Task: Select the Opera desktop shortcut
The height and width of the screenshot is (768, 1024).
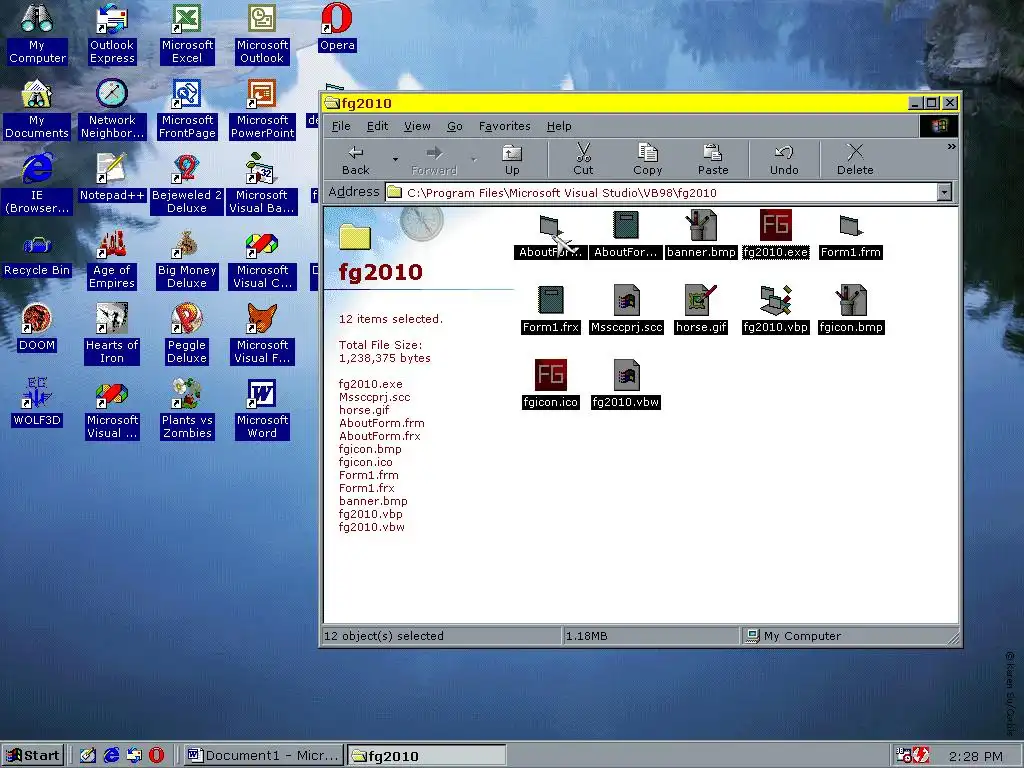Action: [x=336, y=18]
